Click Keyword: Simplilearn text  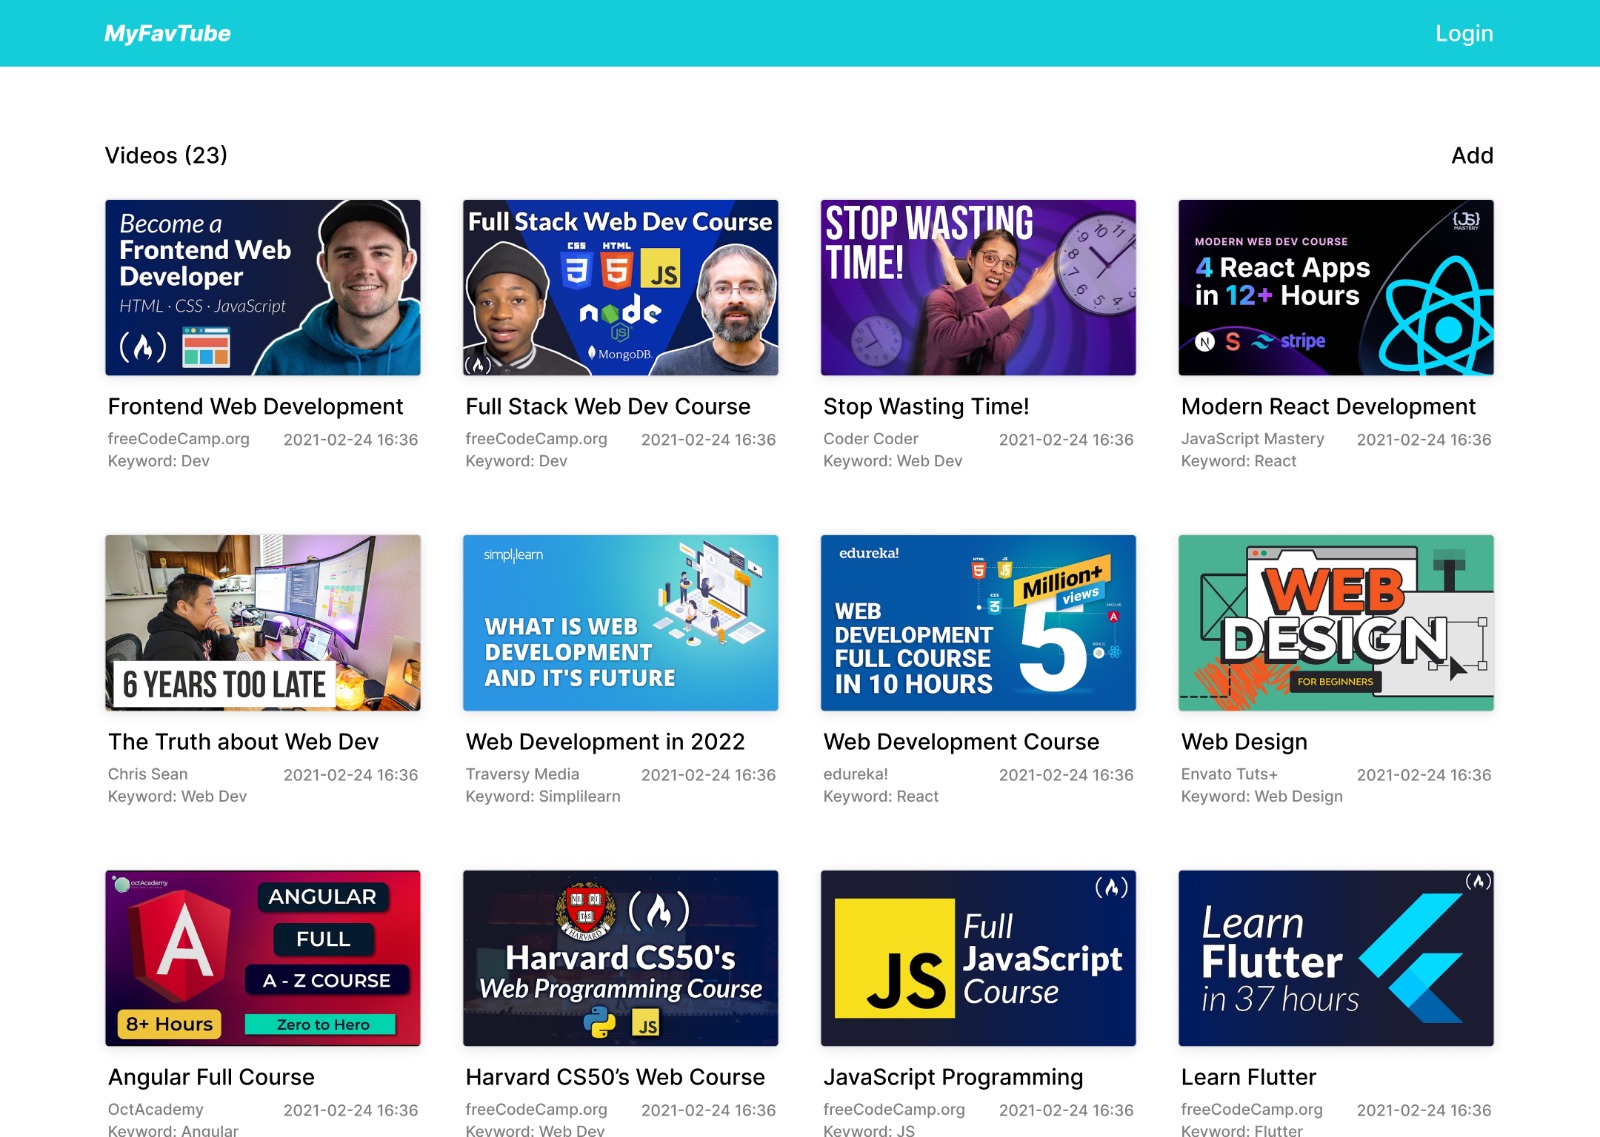click(x=543, y=796)
